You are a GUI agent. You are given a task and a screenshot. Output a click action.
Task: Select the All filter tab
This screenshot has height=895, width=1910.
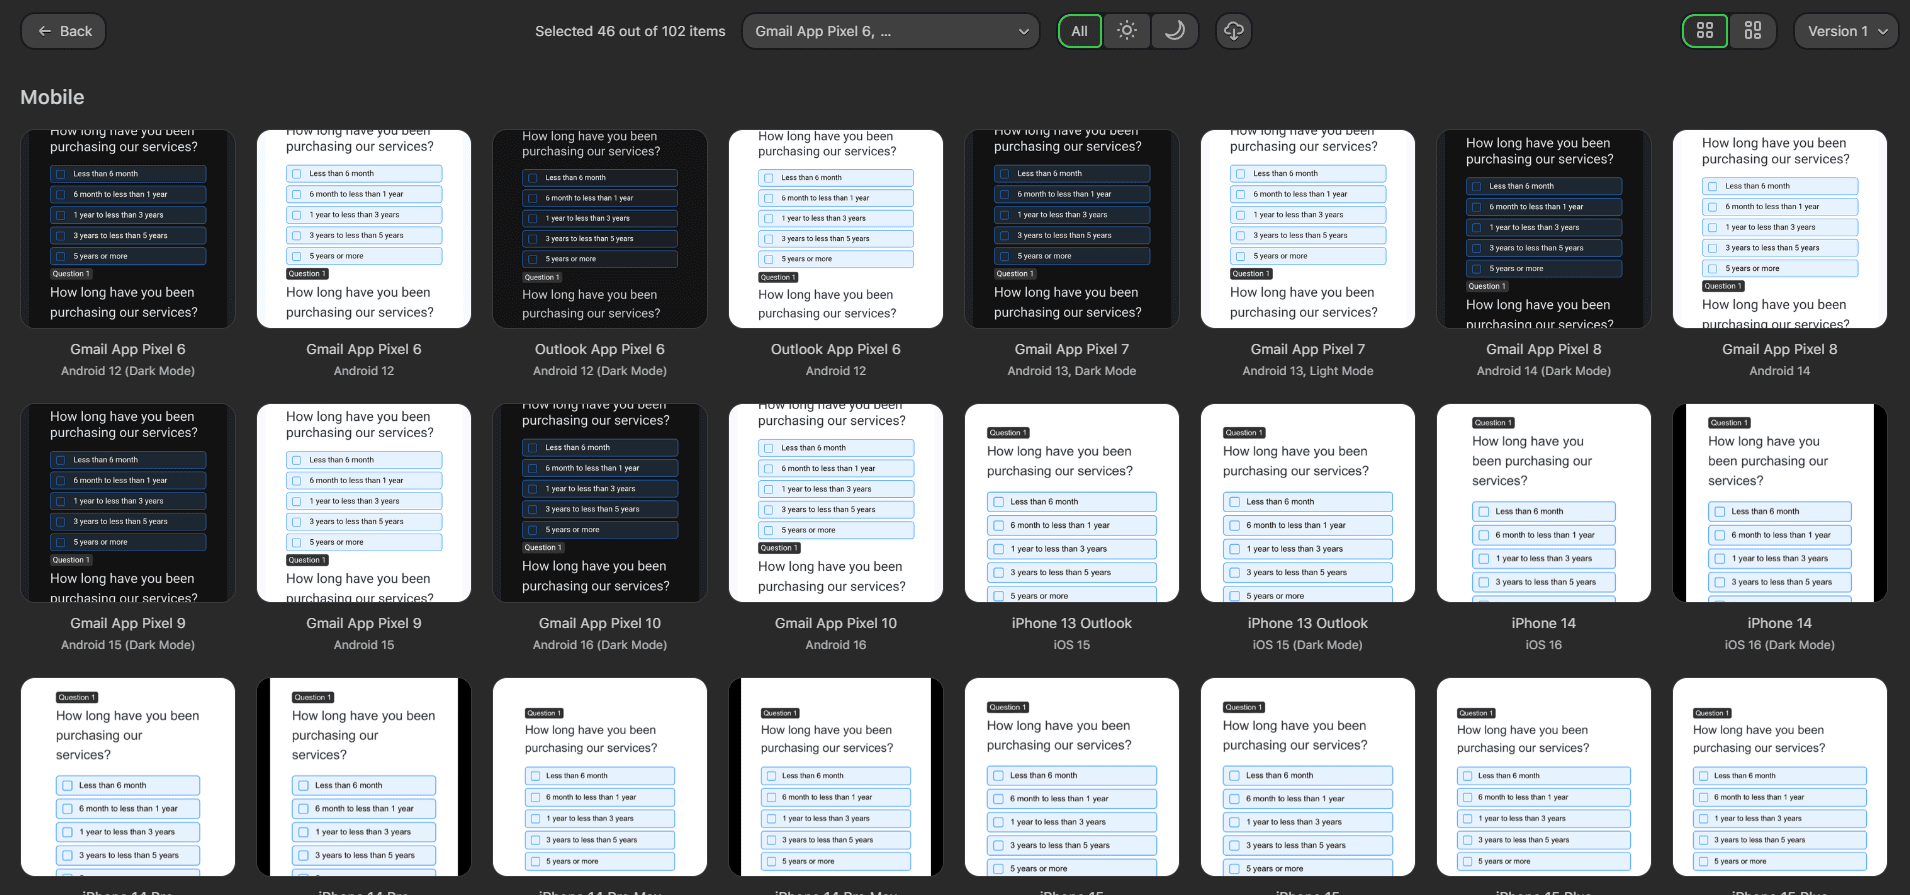pyautogui.click(x=1080, y=31)
